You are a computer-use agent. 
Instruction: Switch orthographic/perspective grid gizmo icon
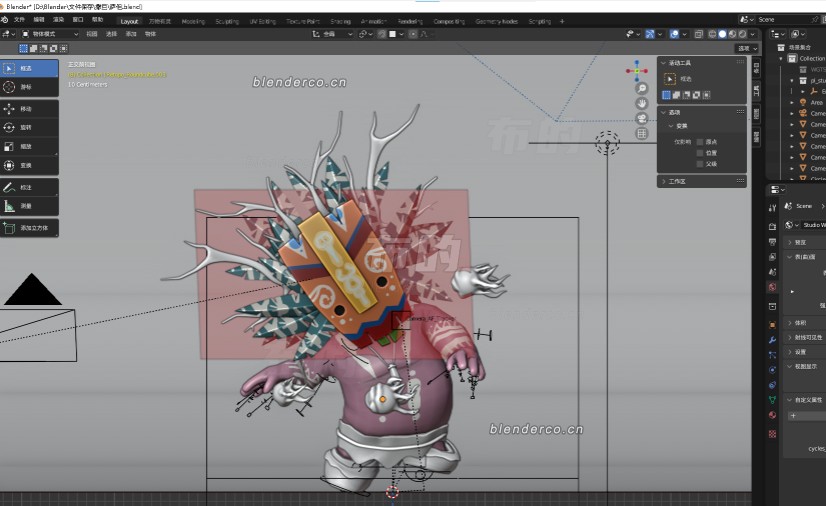click(642, 134)
